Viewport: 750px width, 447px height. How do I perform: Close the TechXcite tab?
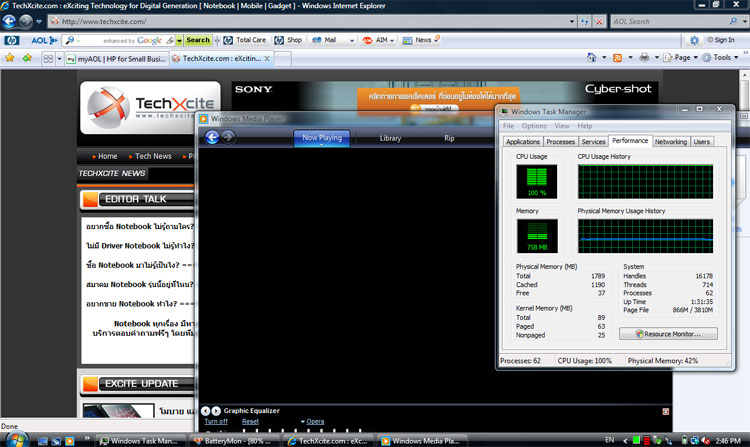267,58
